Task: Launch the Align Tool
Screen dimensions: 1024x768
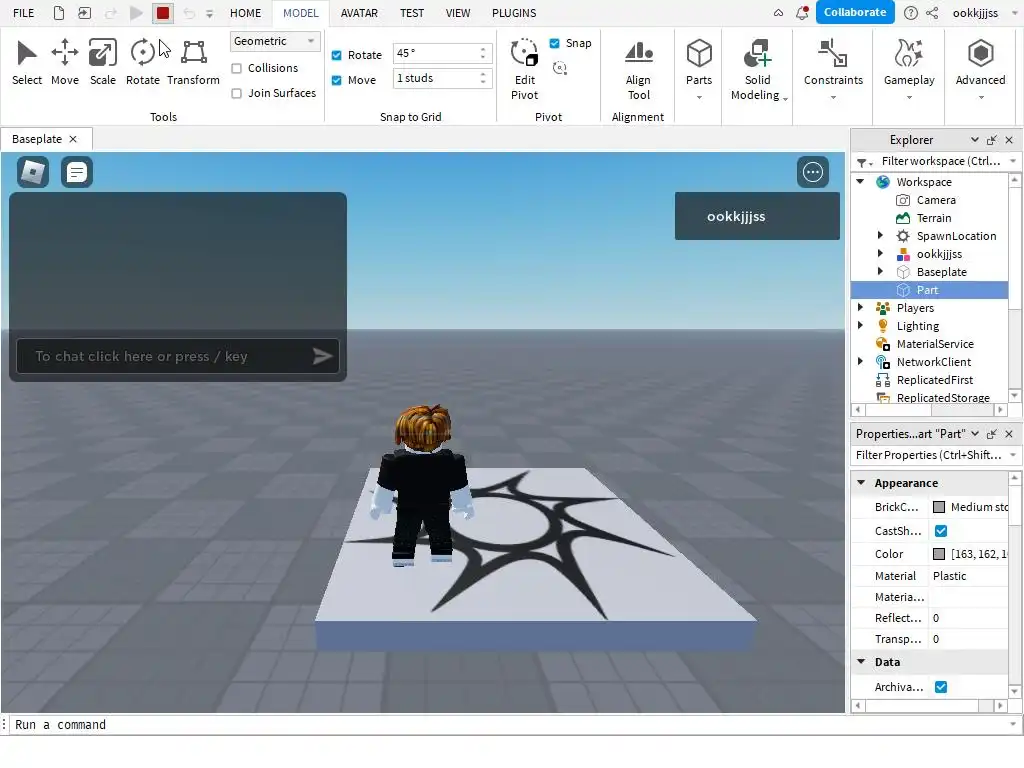Action: [638, 69]
